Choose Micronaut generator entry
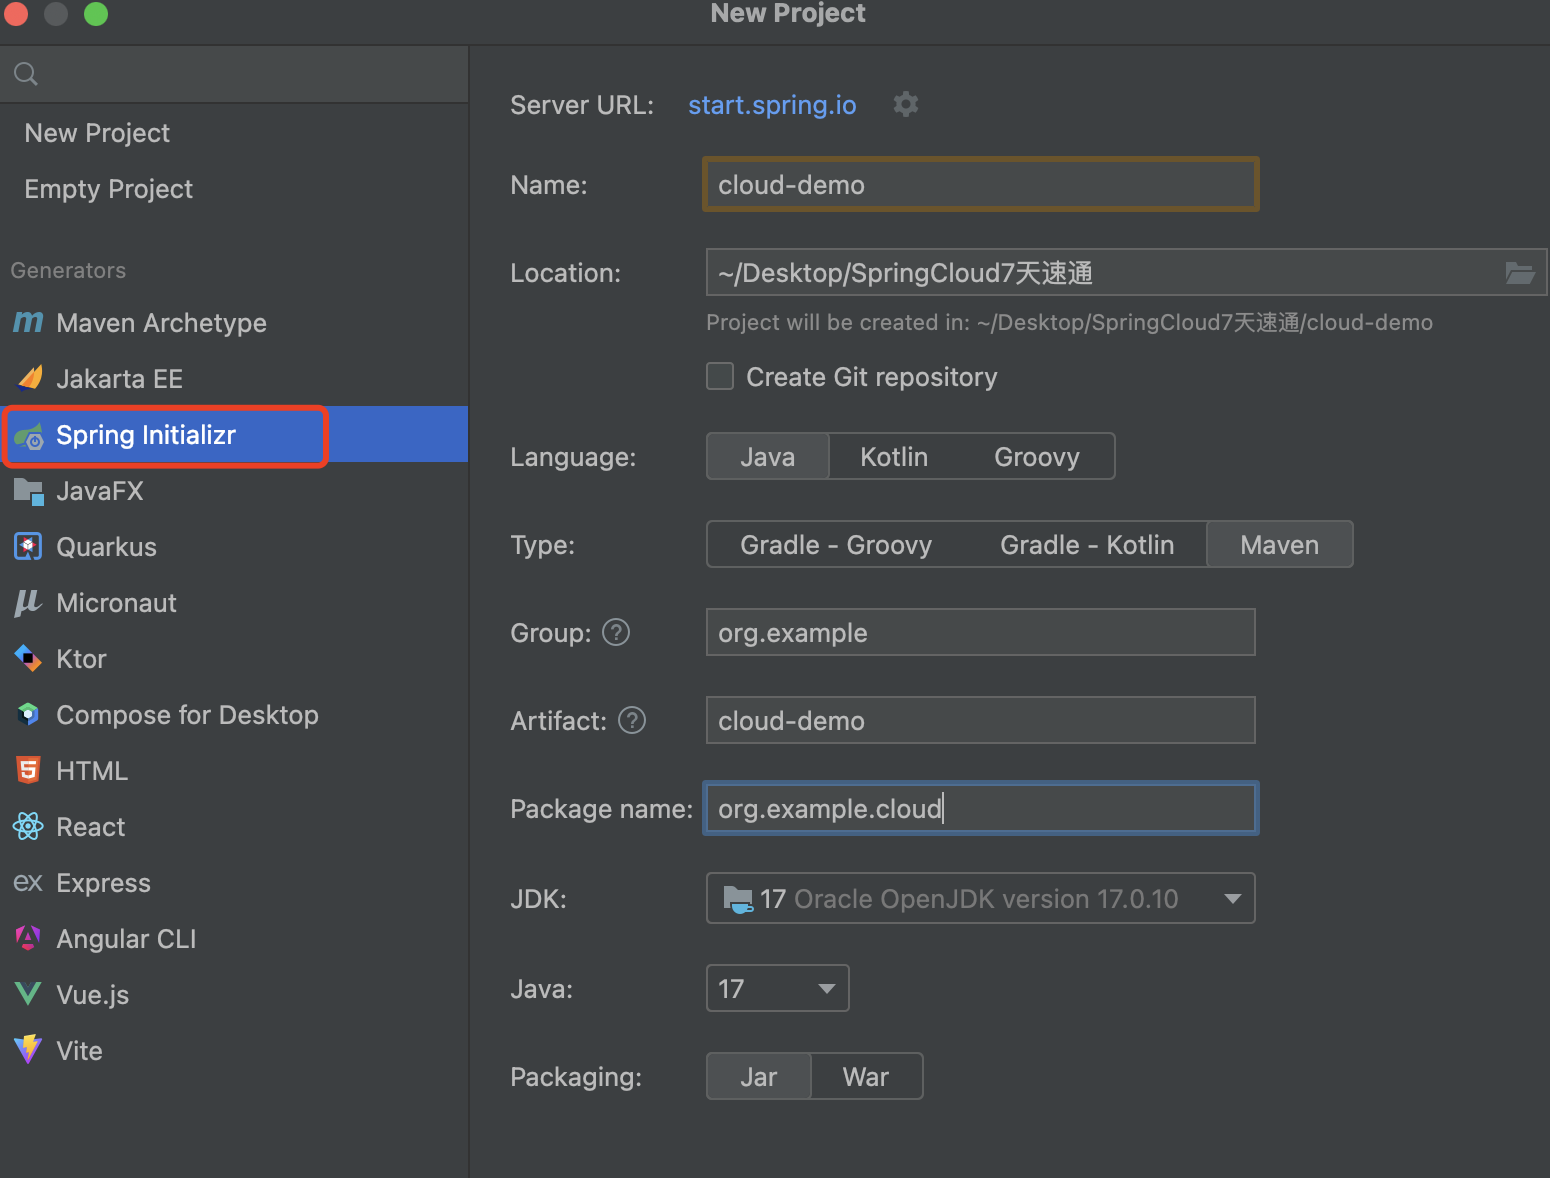 [x=234, y=602]
